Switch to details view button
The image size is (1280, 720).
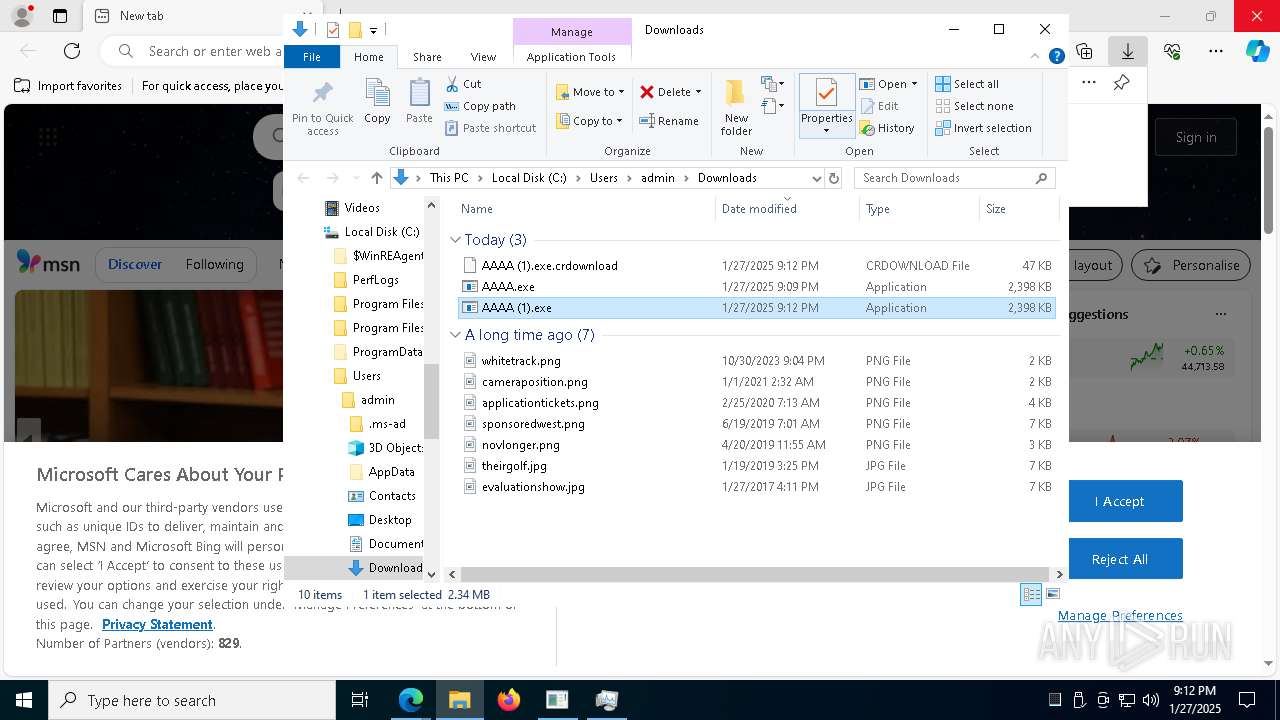(x=1031, y=594)
